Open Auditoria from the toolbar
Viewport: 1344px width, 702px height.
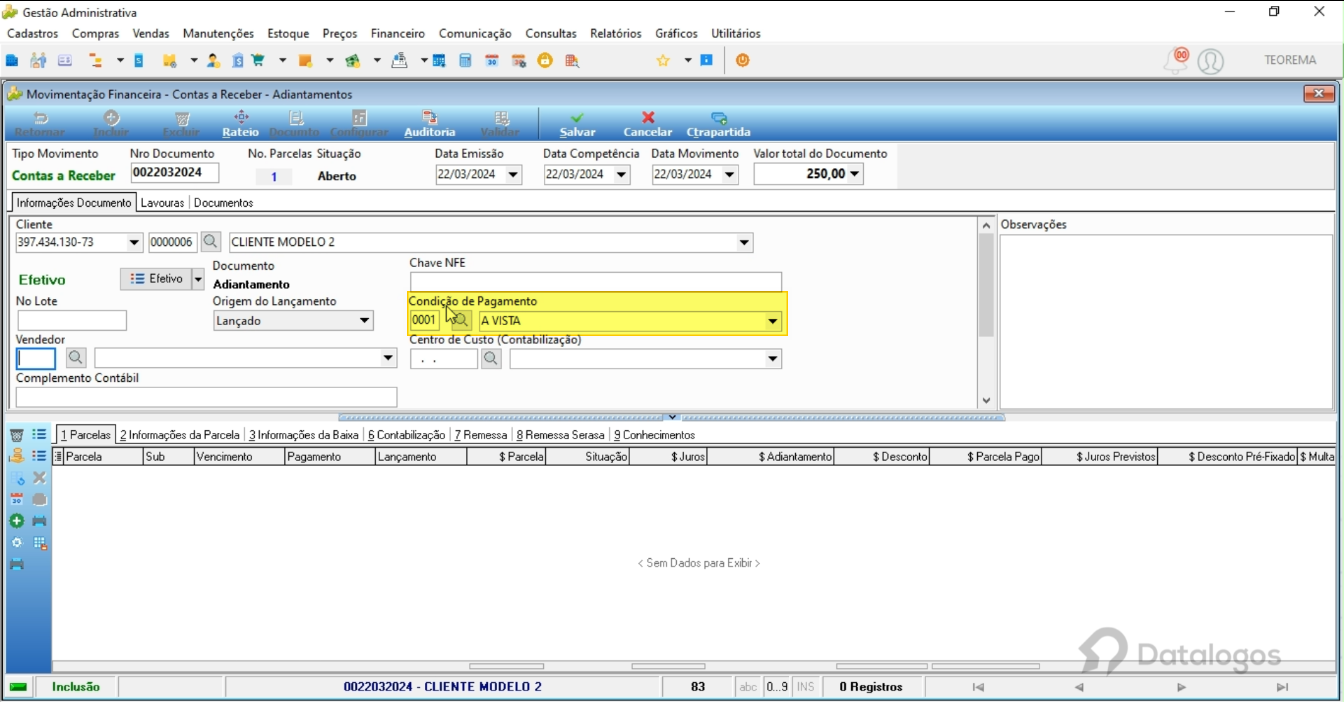[429, 124]
